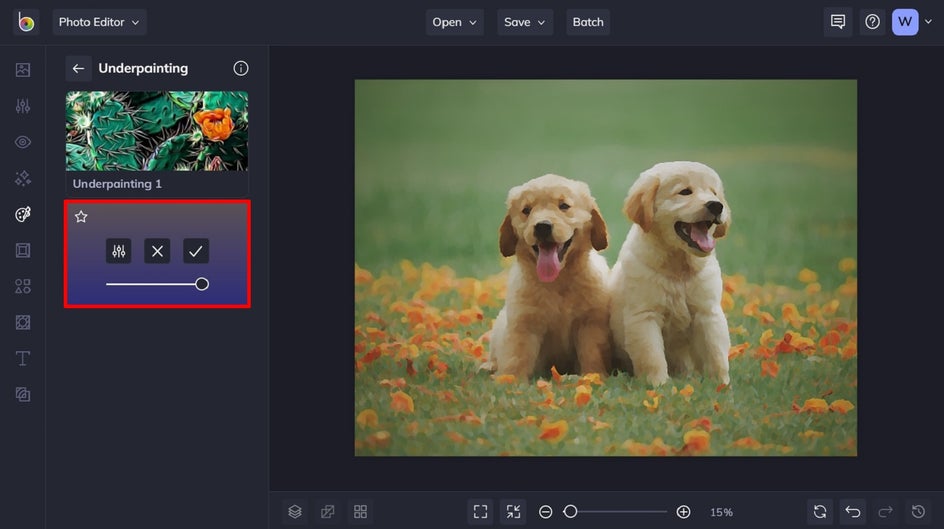The height and width of the screenshot is (529, 944).
Task: Expand the account menu chevron
Action: pos(928,22)
